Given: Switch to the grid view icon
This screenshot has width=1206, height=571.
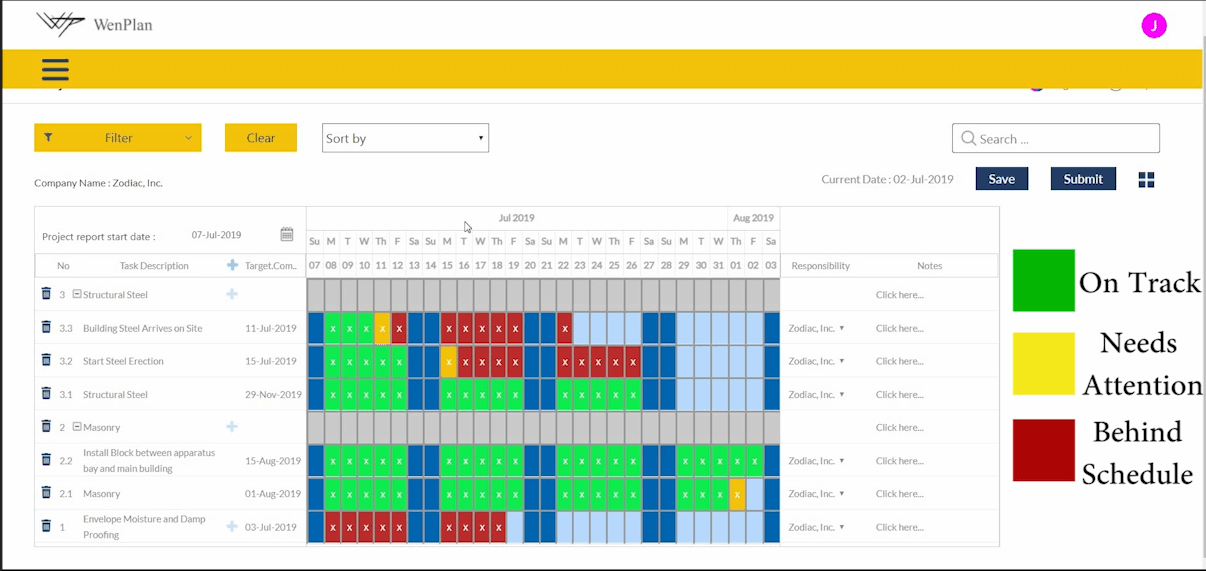Looking at the screenshot, I should click(1146, 179).
